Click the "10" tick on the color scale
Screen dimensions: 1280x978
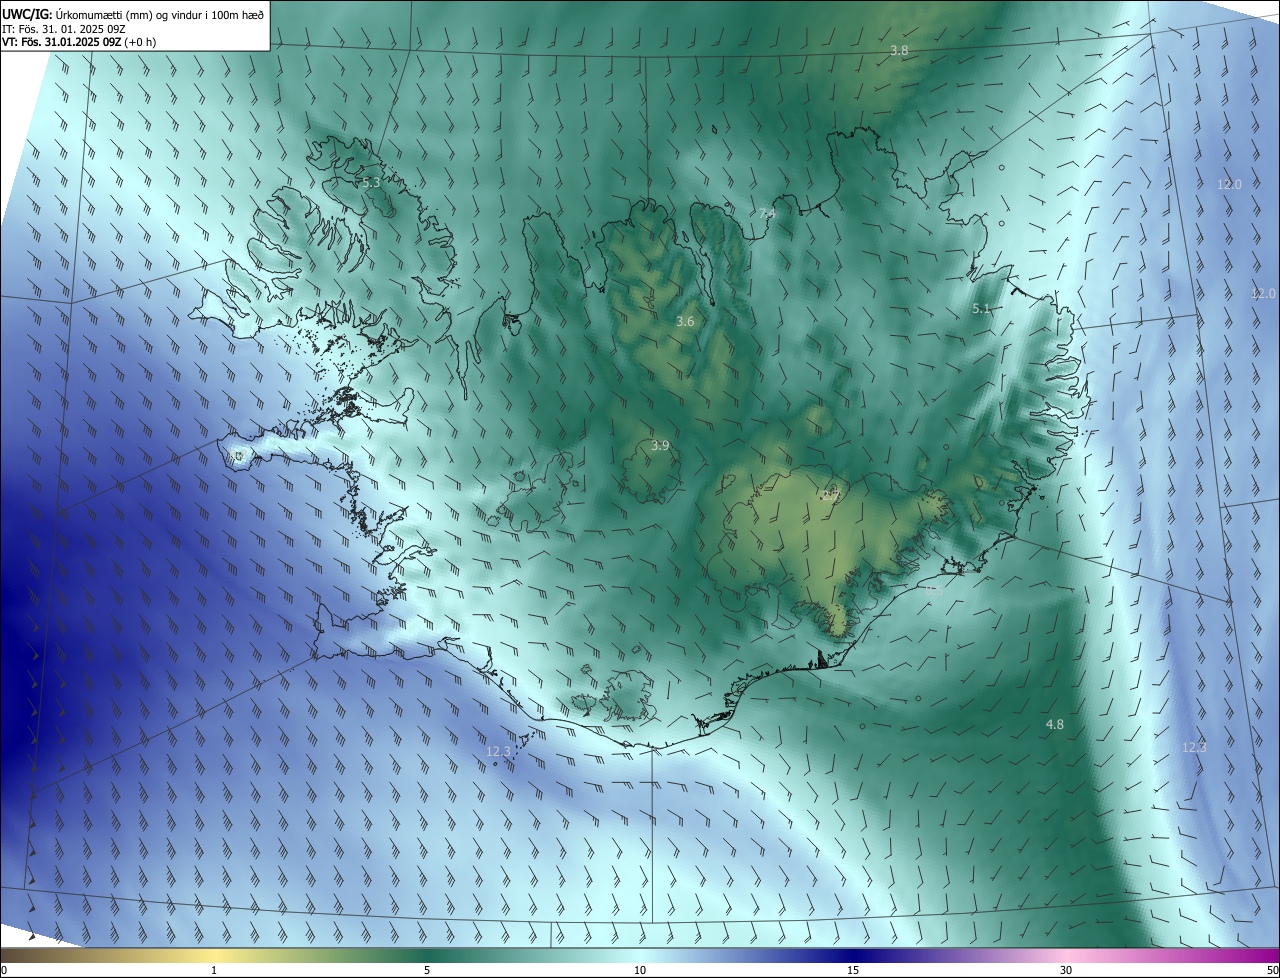tap(640, 971)
